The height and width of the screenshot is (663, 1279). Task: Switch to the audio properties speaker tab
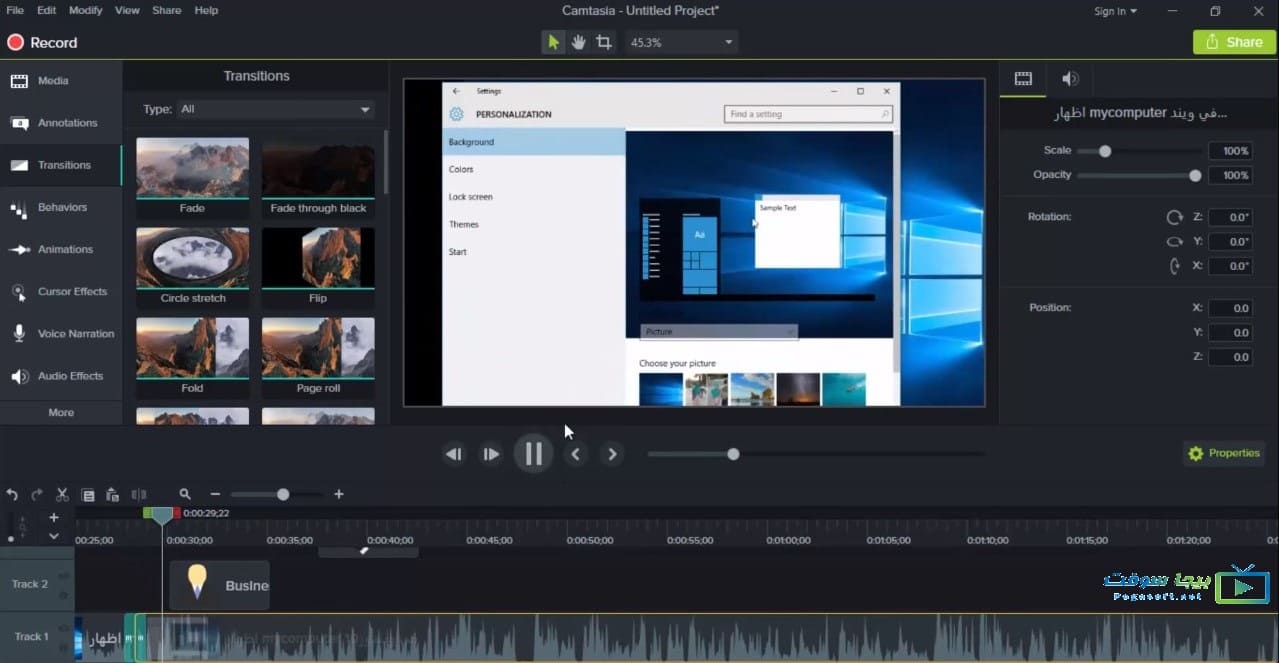1069,79
